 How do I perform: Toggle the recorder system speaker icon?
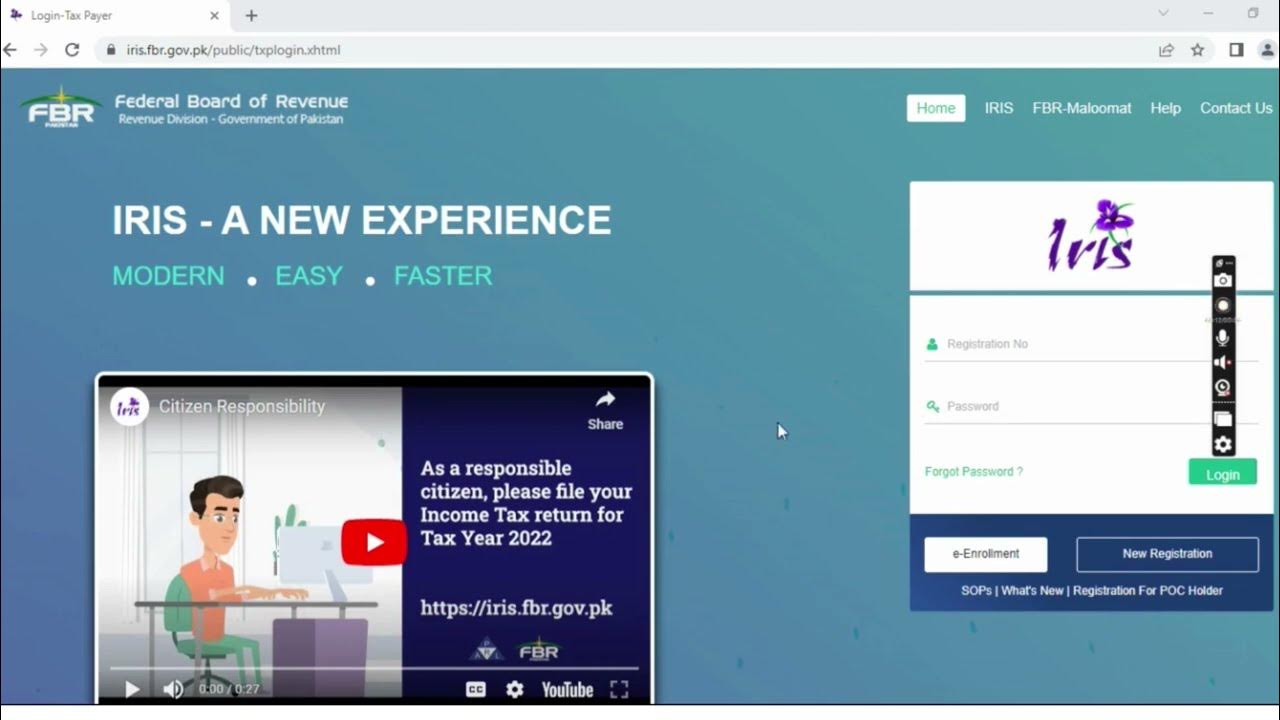pyautogui.click(x=1222, y=362)
